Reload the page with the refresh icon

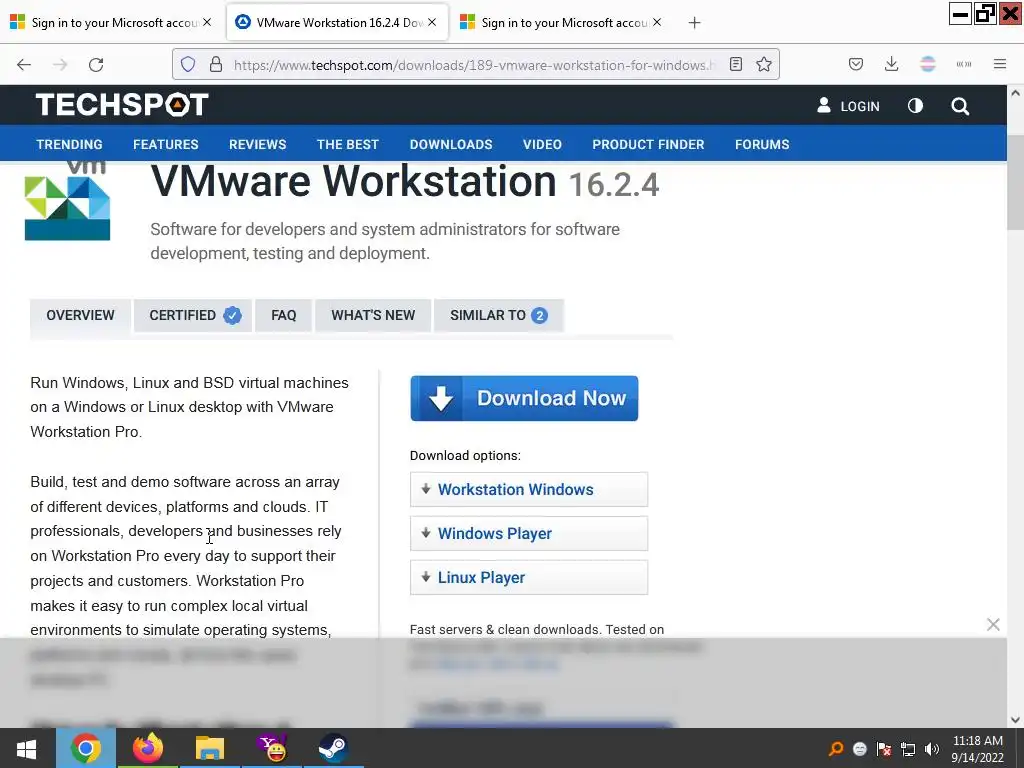(x=96, y=65)
